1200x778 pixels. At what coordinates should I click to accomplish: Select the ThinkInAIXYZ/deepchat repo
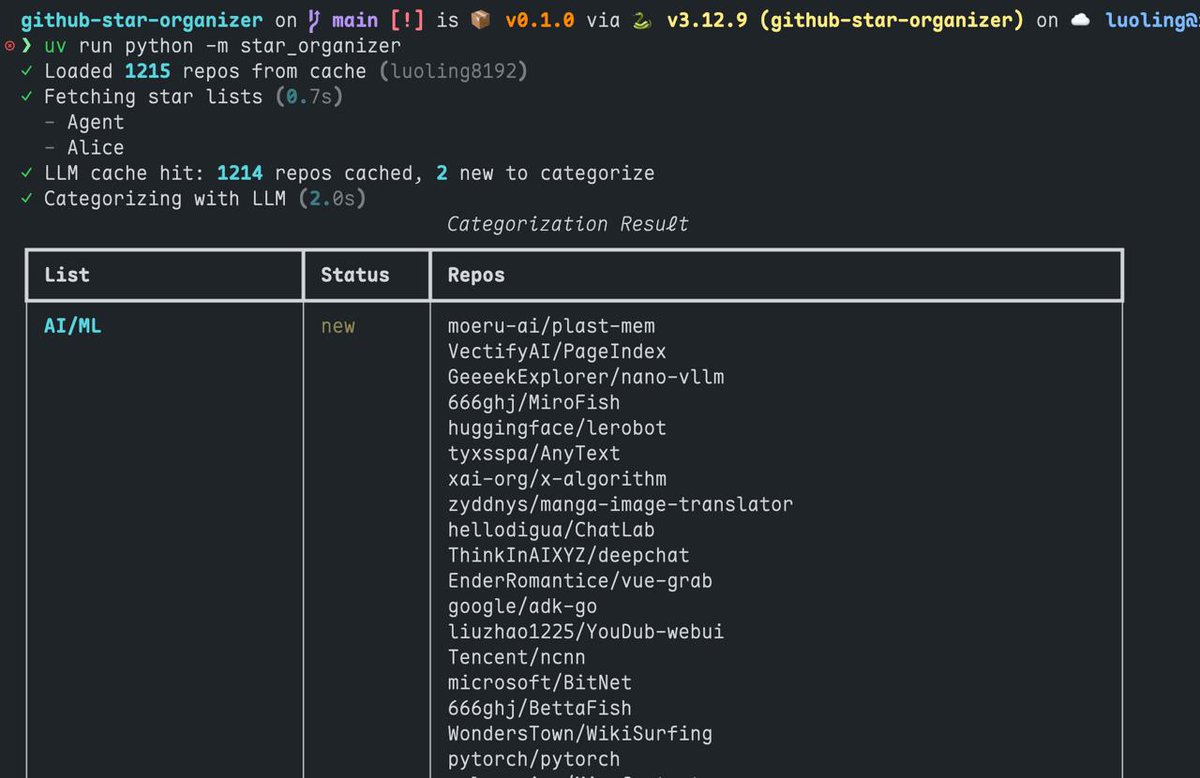click(568, 555)
